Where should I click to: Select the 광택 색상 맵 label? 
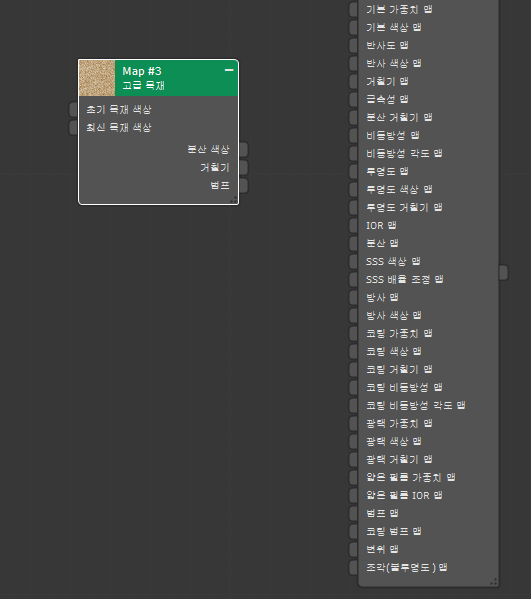[394, 441]
